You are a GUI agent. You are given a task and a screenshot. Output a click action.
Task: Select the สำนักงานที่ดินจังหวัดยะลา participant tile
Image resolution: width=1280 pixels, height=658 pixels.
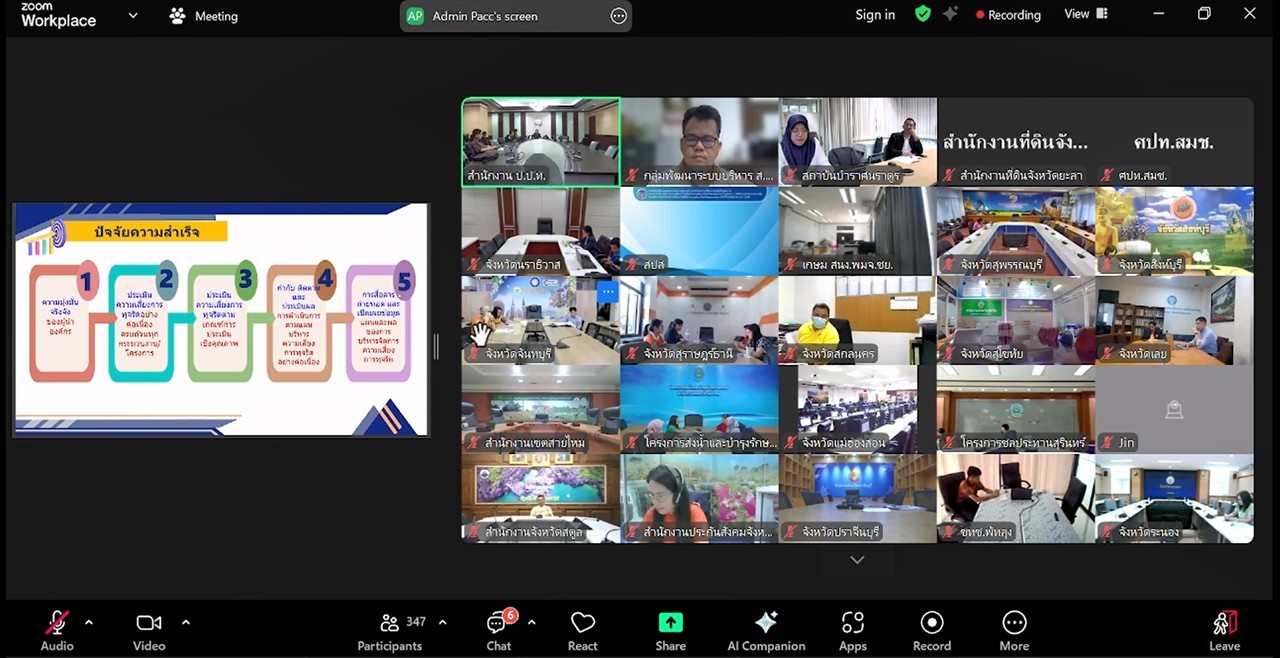(x=1016, y=142)
